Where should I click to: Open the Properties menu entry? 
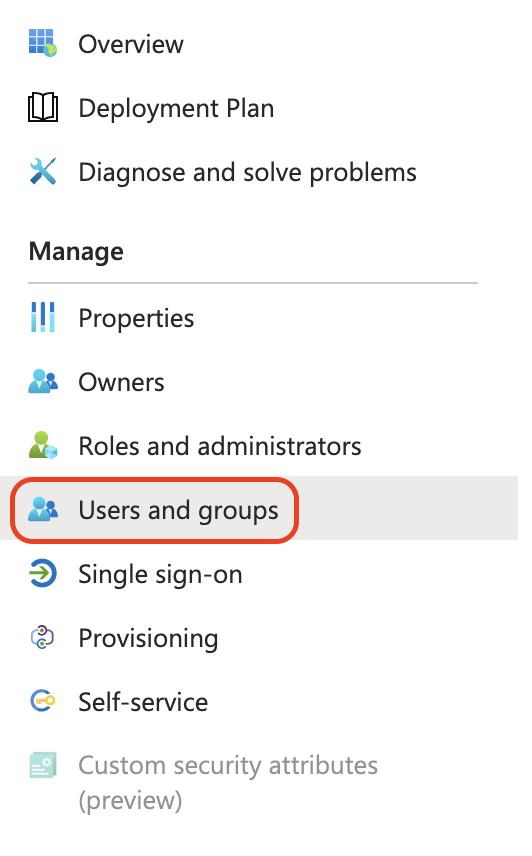coord(136,318)
